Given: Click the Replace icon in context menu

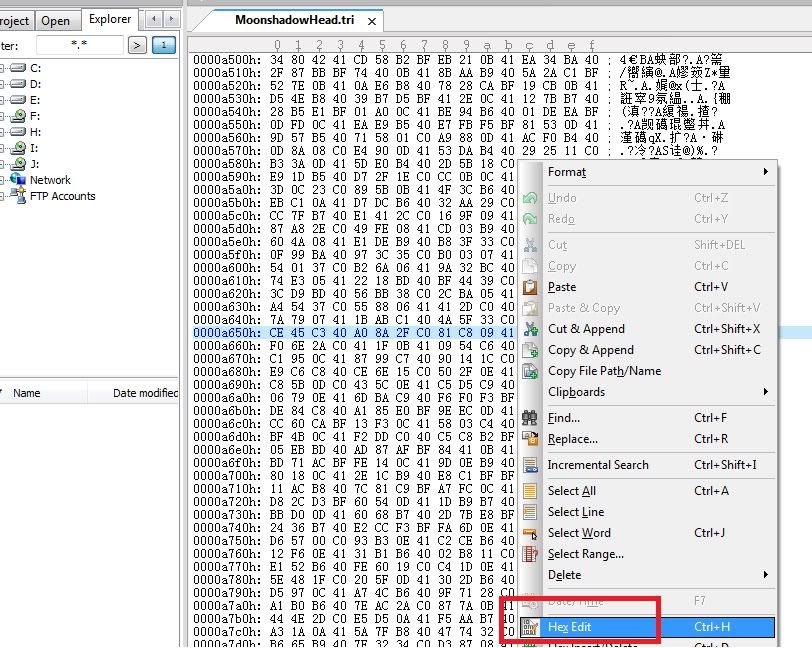Looking at the screenshot, I should pos(531,439).
